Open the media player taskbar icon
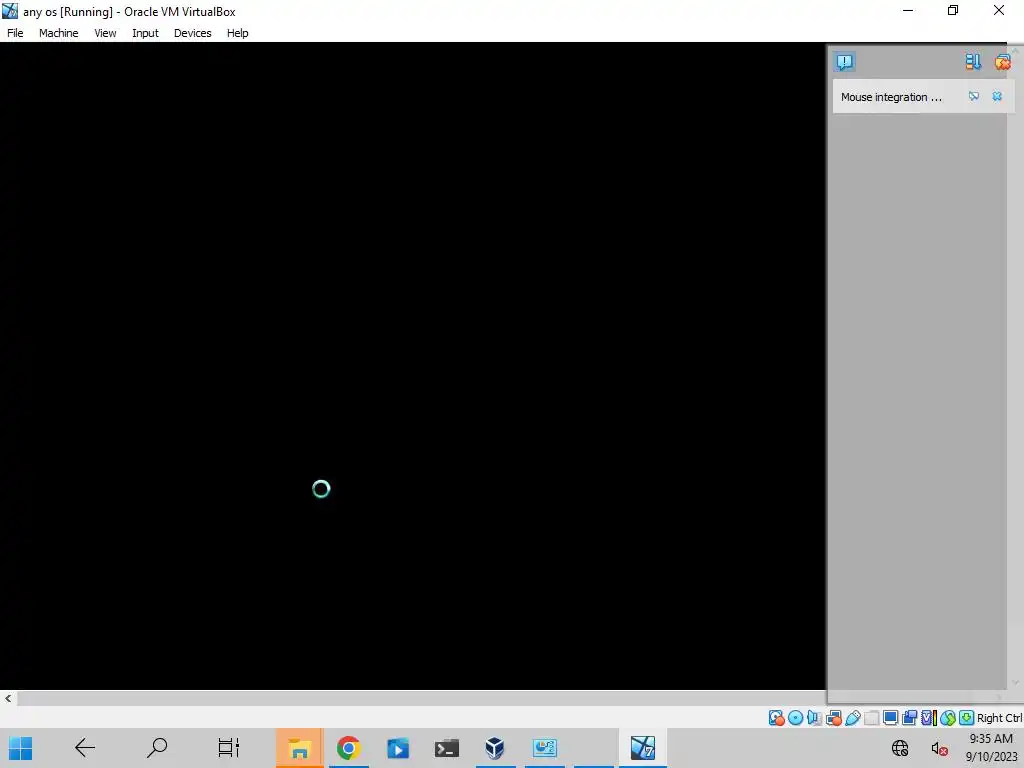1024x768 pixels. (x=398, y=748)
